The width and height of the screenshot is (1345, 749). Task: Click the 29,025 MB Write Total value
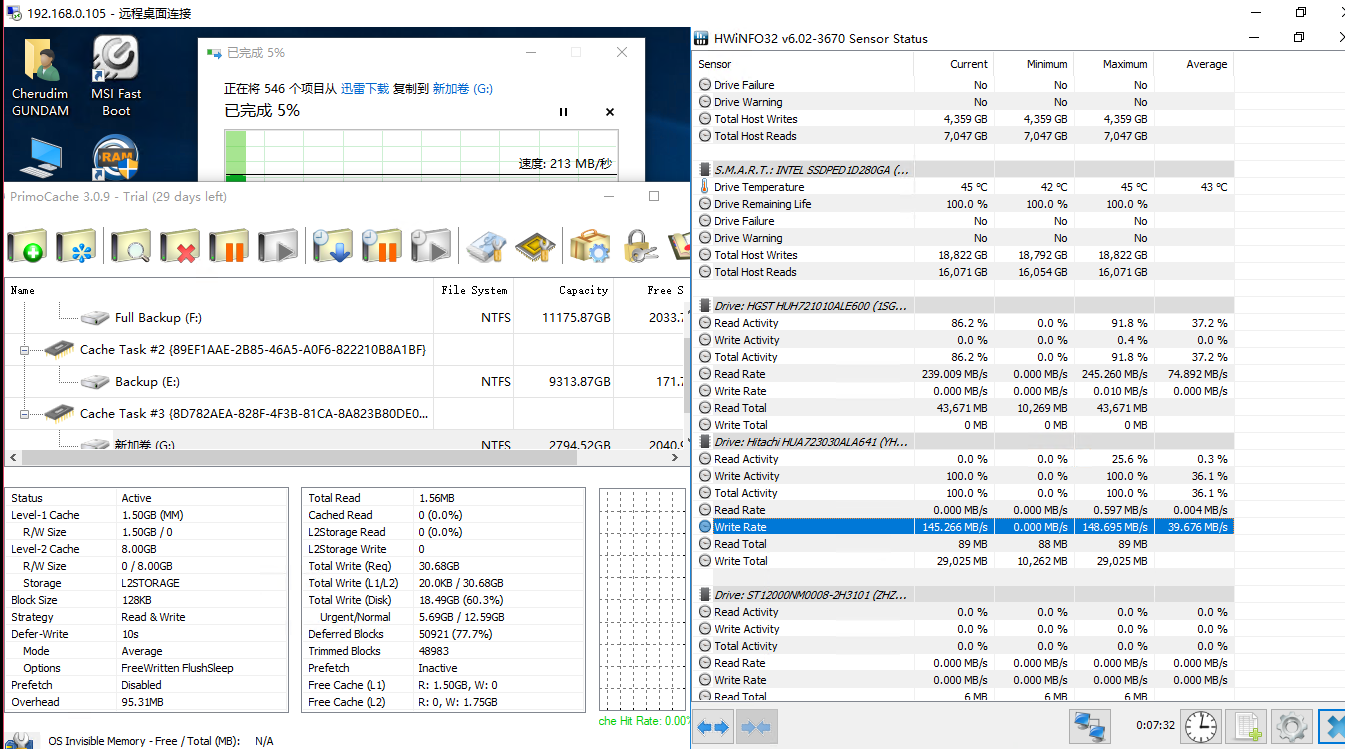960,561
